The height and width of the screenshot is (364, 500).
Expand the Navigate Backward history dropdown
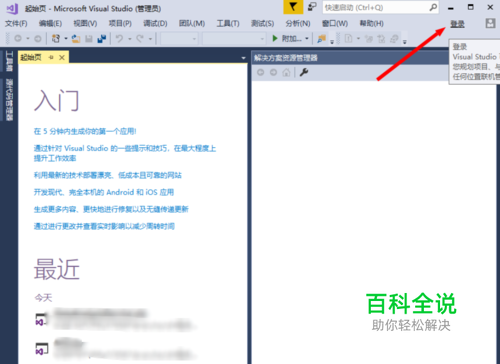pyautogui.click(x=28, y=39)
